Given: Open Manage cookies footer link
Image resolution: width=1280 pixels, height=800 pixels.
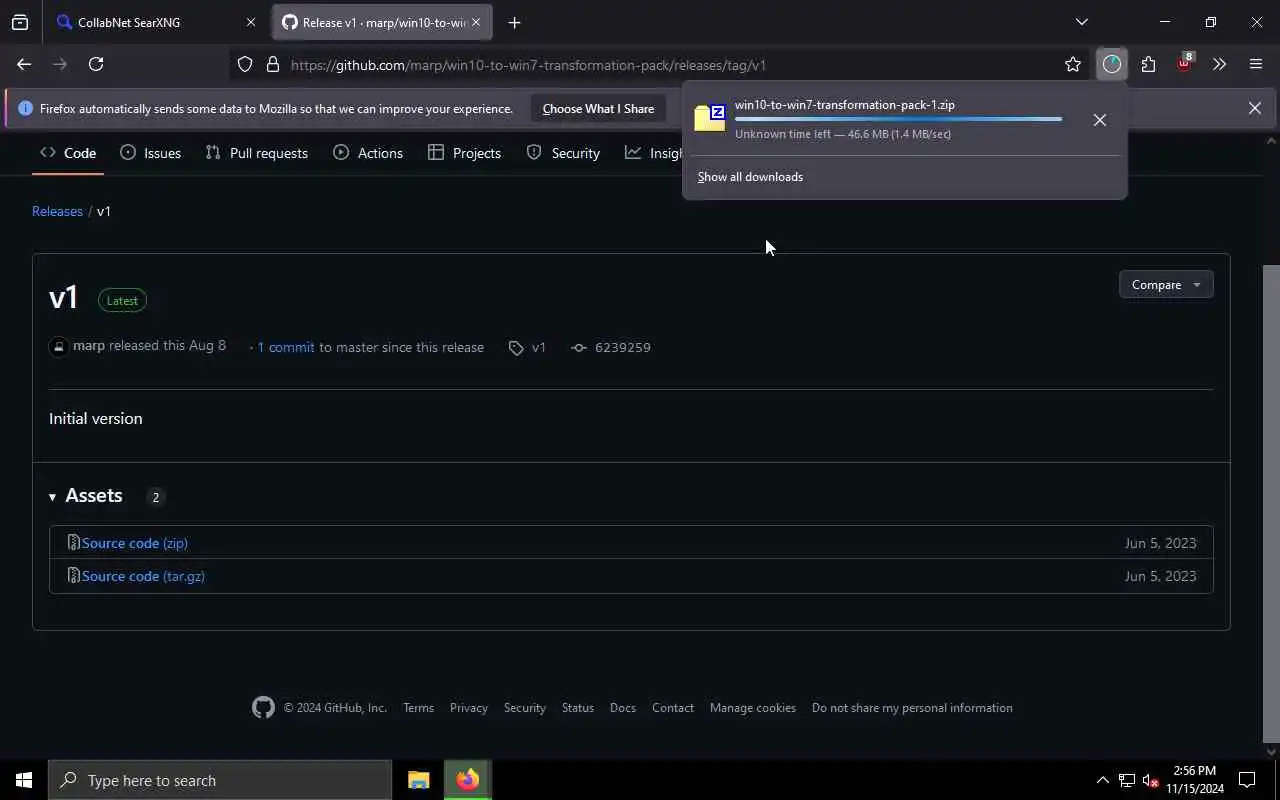Looking at the screenshot, I should (x=752, y=708).
